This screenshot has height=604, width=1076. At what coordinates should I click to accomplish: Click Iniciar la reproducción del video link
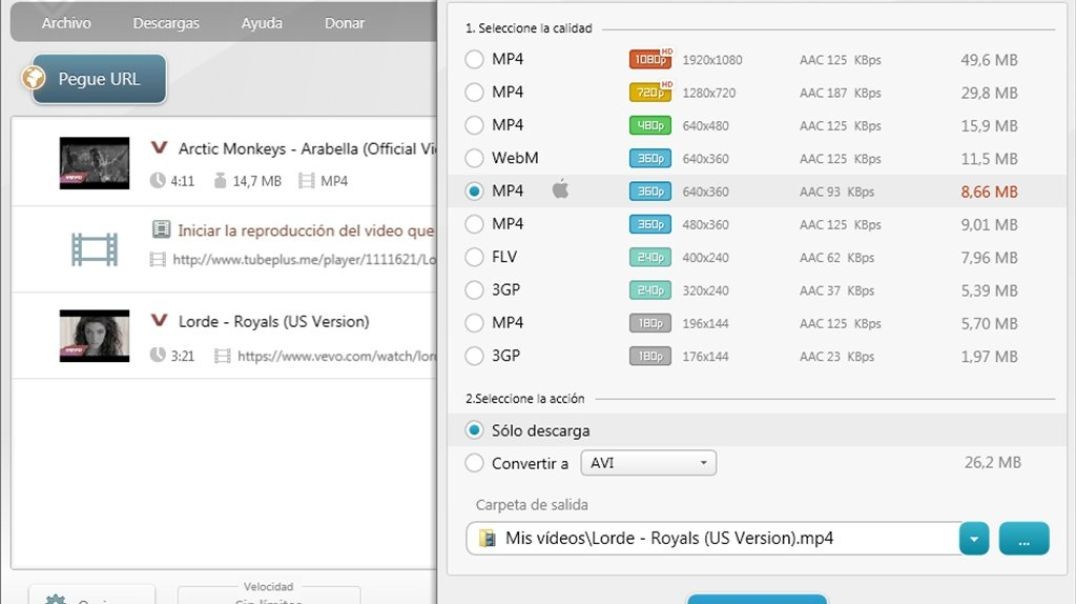(x=305, y=231)
